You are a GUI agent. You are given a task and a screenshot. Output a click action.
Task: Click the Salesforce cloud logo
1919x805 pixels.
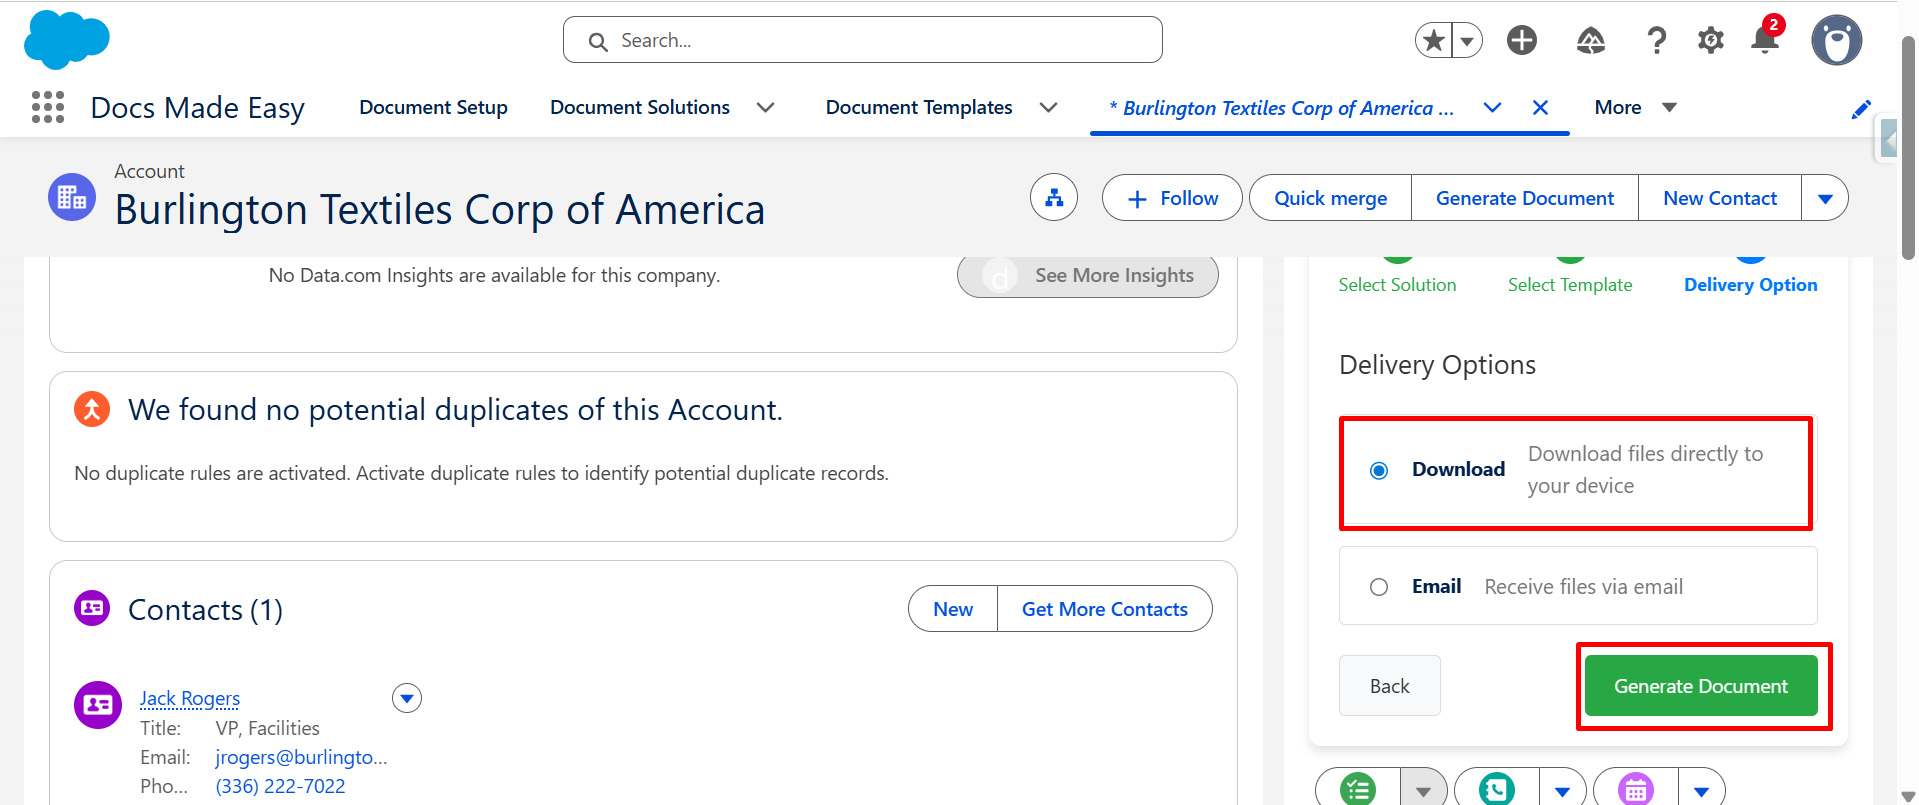[66, 40]
